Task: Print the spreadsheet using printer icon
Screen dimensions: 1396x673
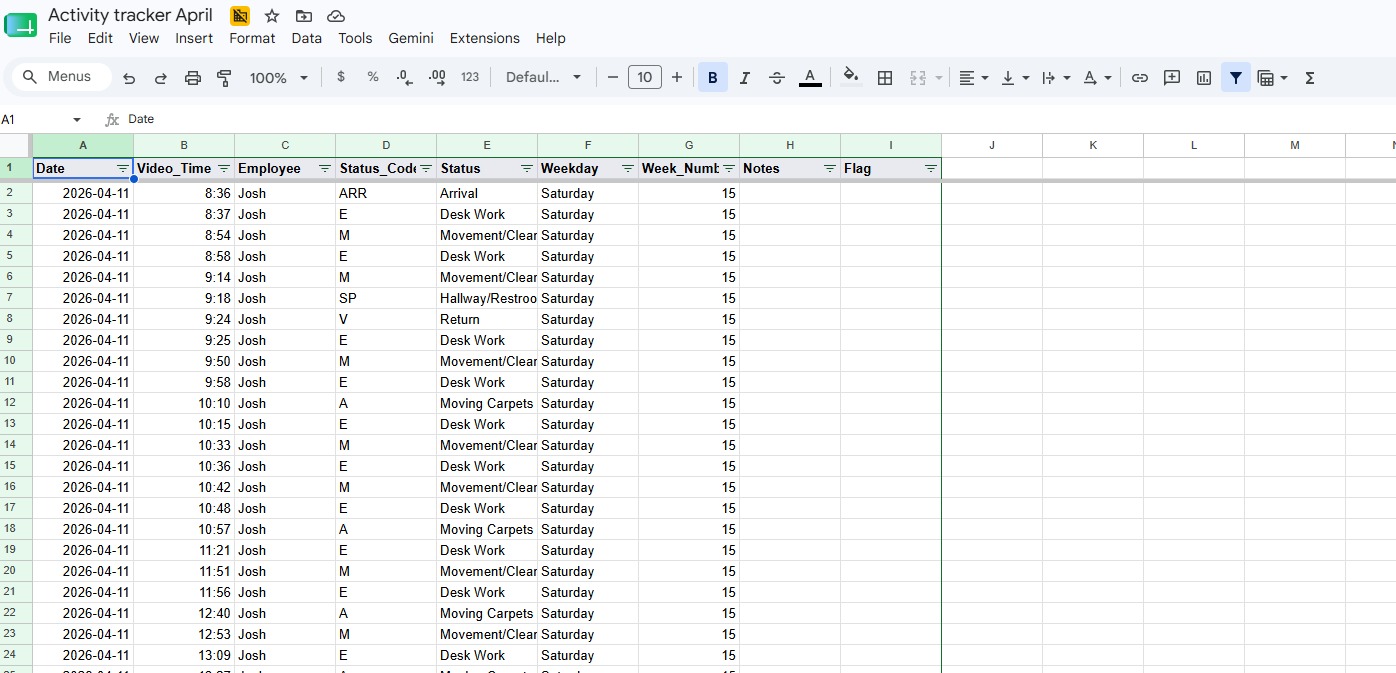Action: (x=193, y=78)
